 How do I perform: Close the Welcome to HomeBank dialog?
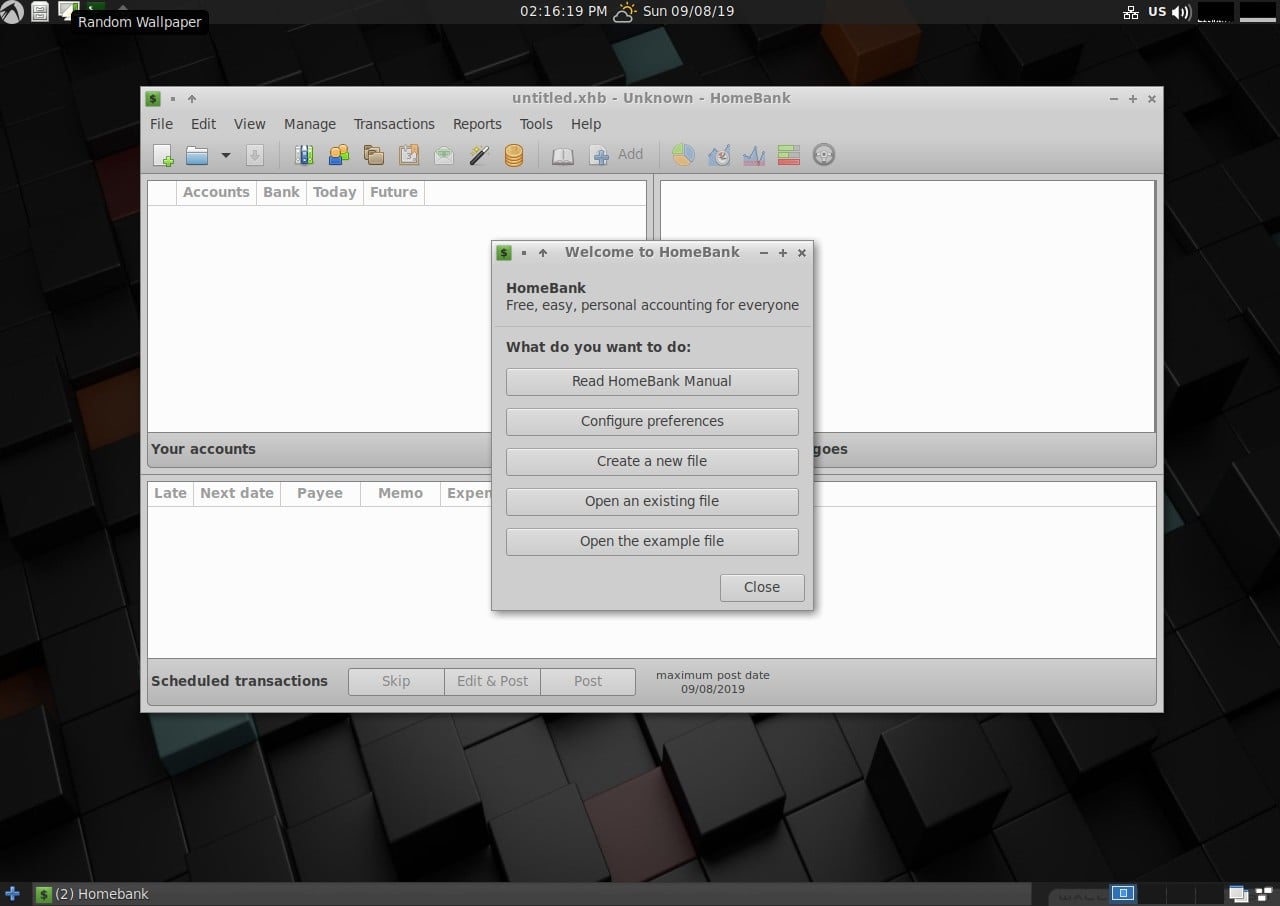pyautogui.click(x=762, y=587)
